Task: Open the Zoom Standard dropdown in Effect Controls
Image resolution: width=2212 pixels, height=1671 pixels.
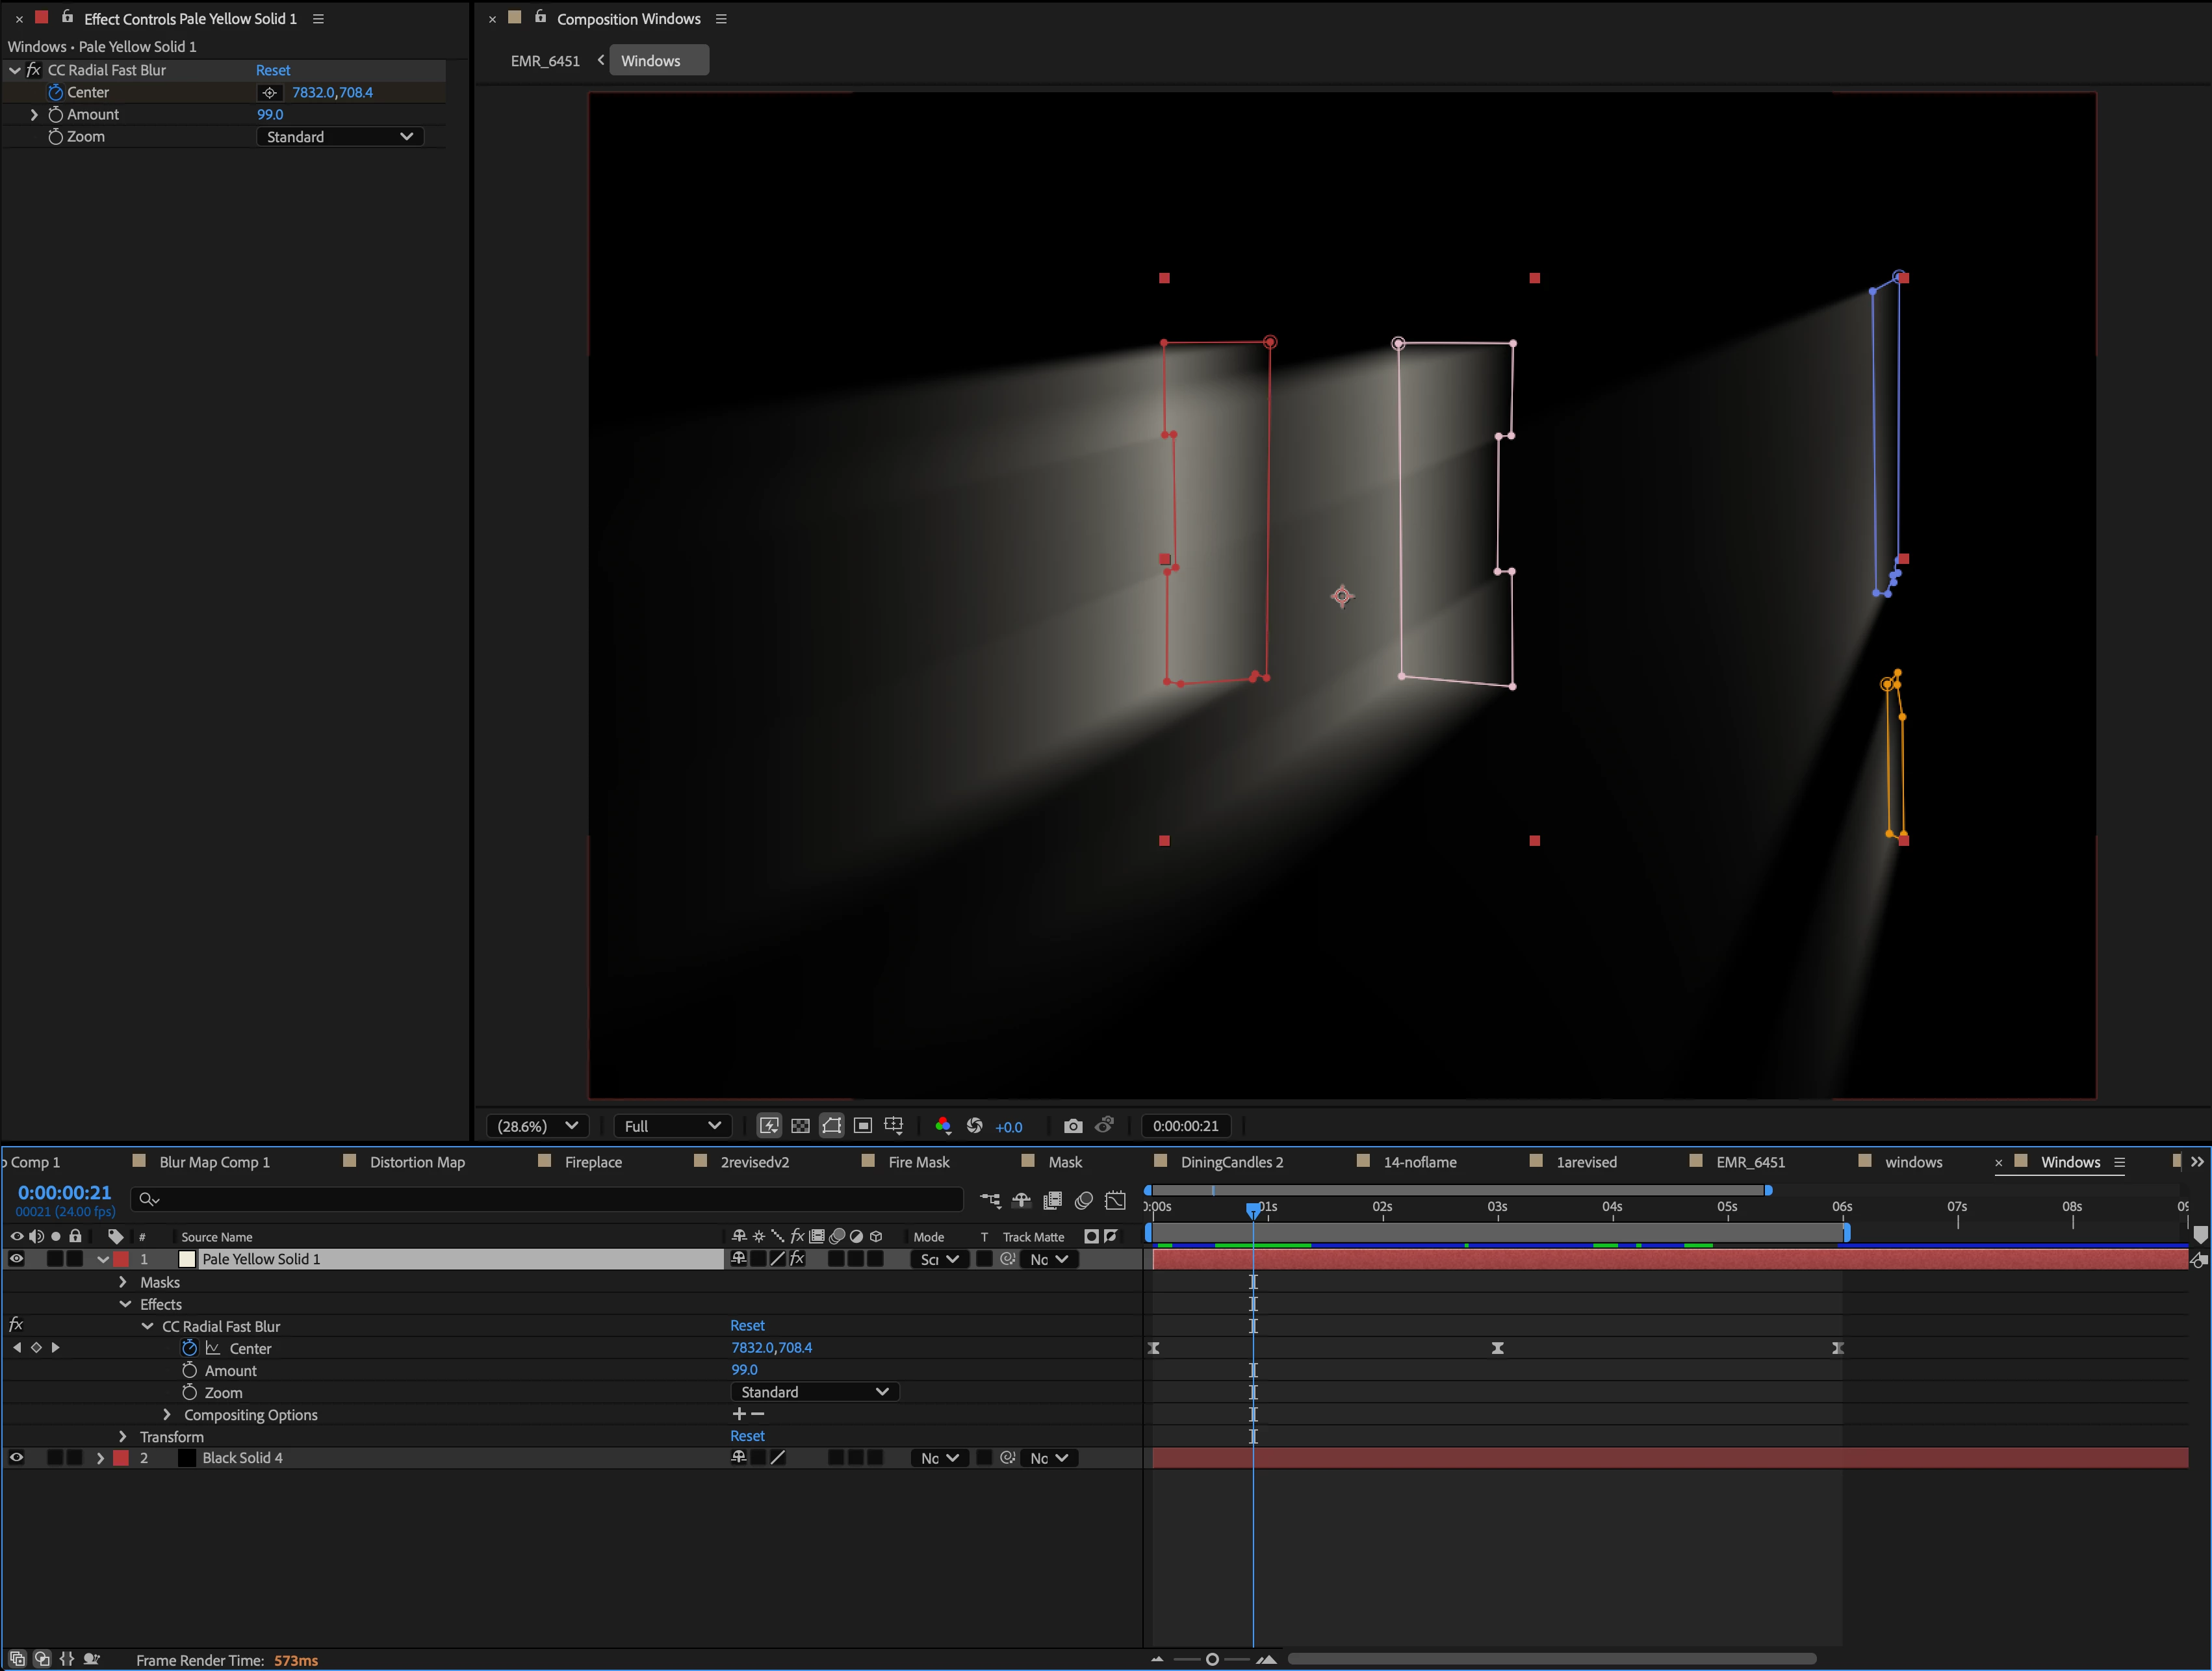Action: [340, 137]
